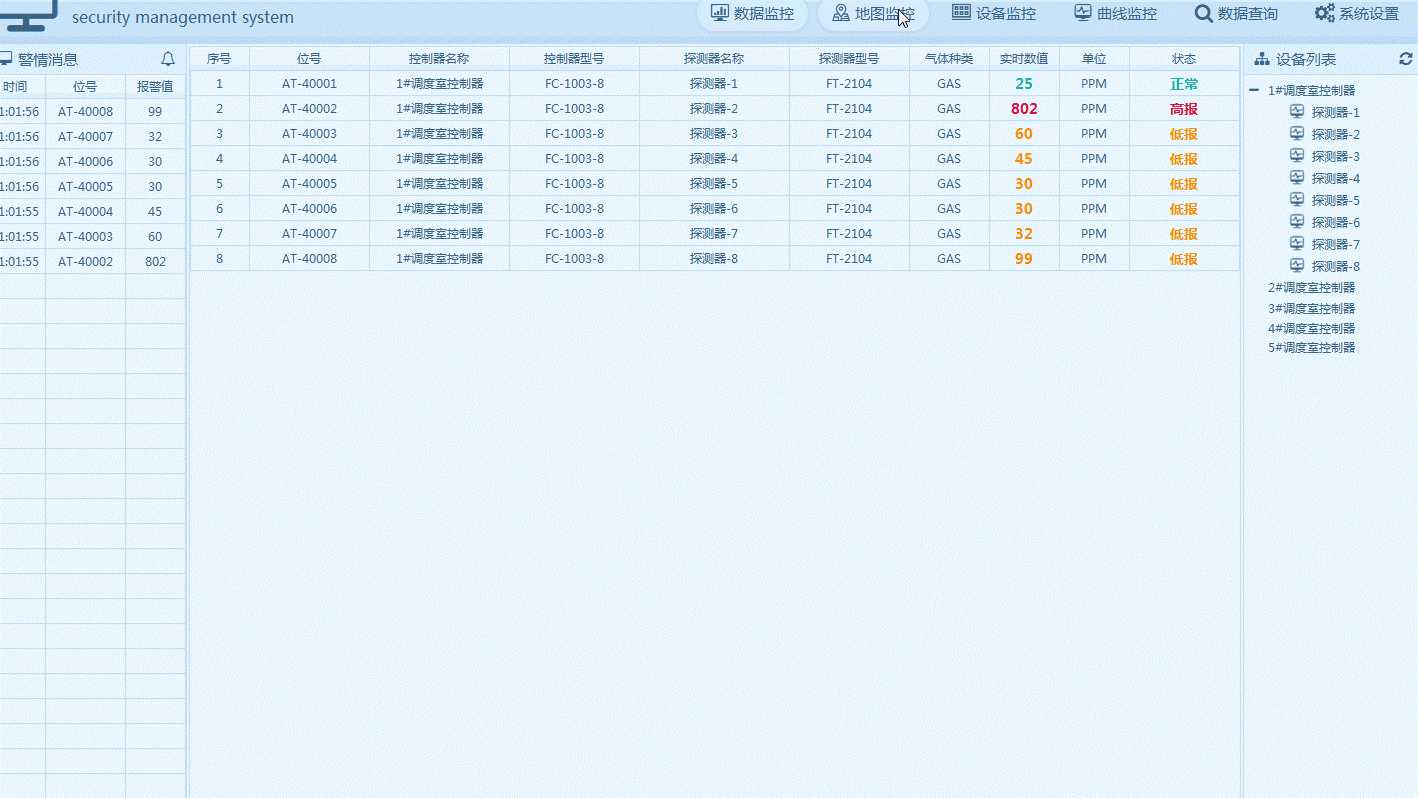Click the real-time value 802
Image resolution: width=1418 pixels, height=798 pixels.
[x=1024, y=109]
